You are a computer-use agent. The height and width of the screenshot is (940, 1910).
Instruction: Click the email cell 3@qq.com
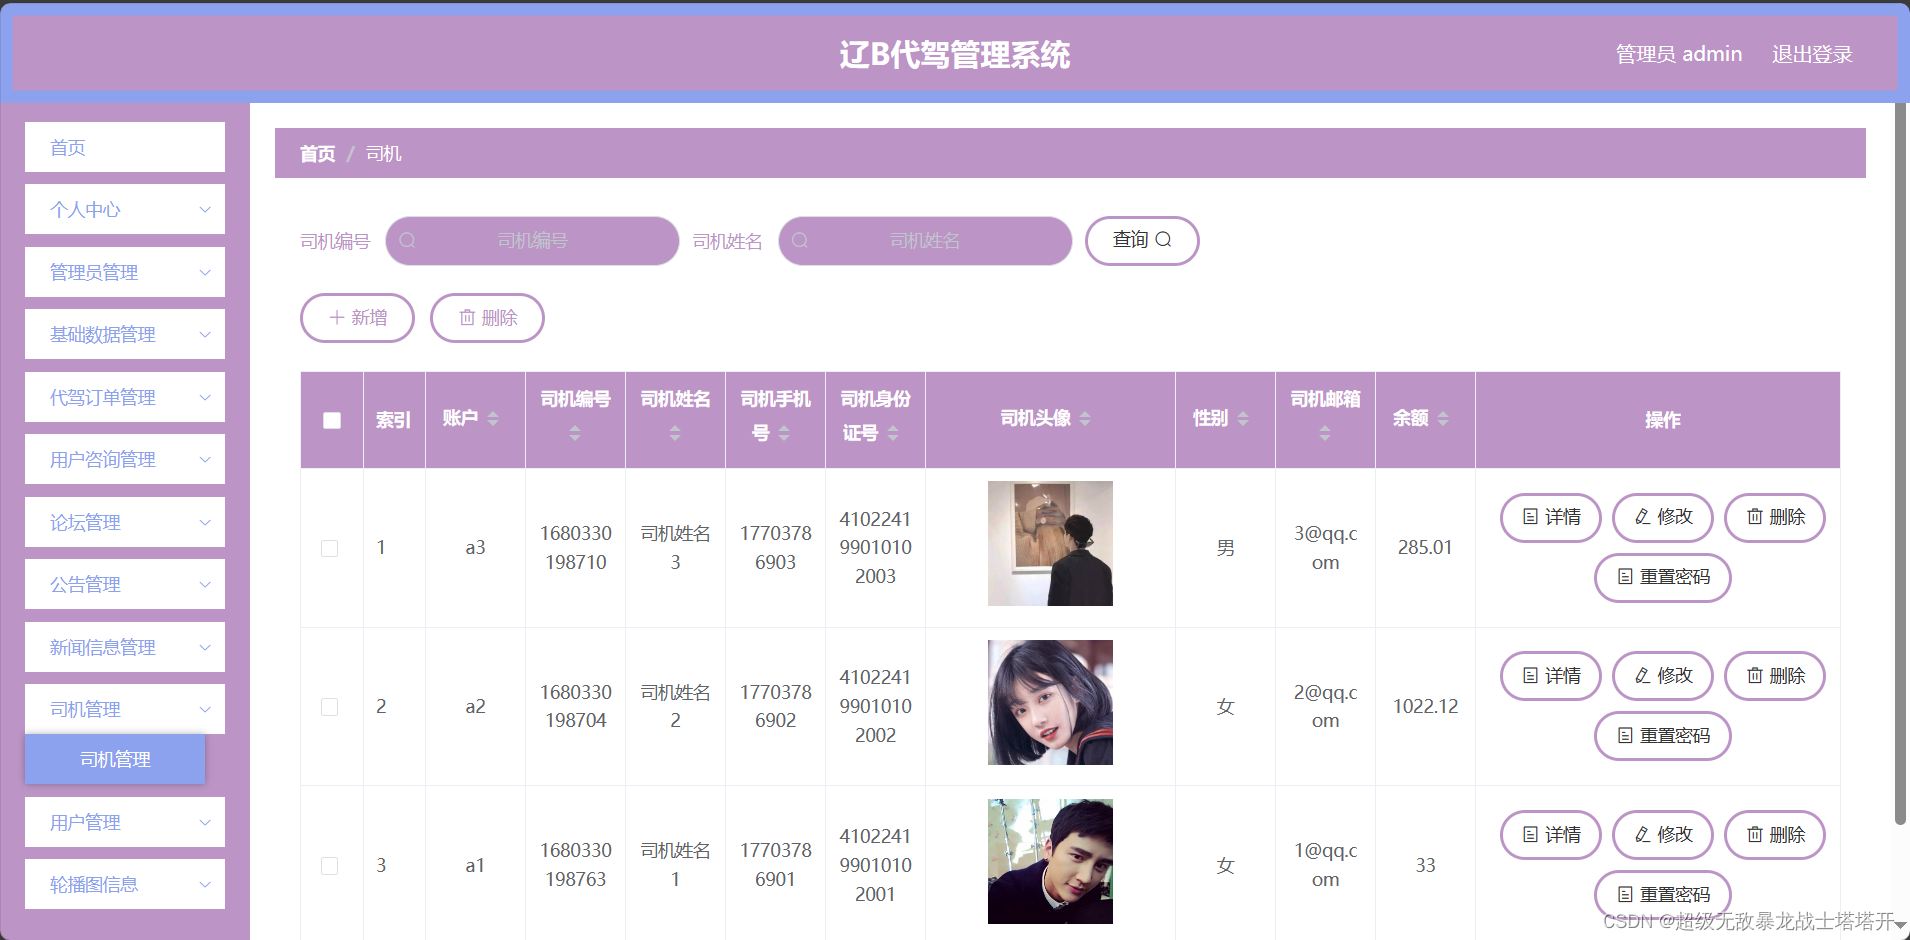click(1325, 548)
